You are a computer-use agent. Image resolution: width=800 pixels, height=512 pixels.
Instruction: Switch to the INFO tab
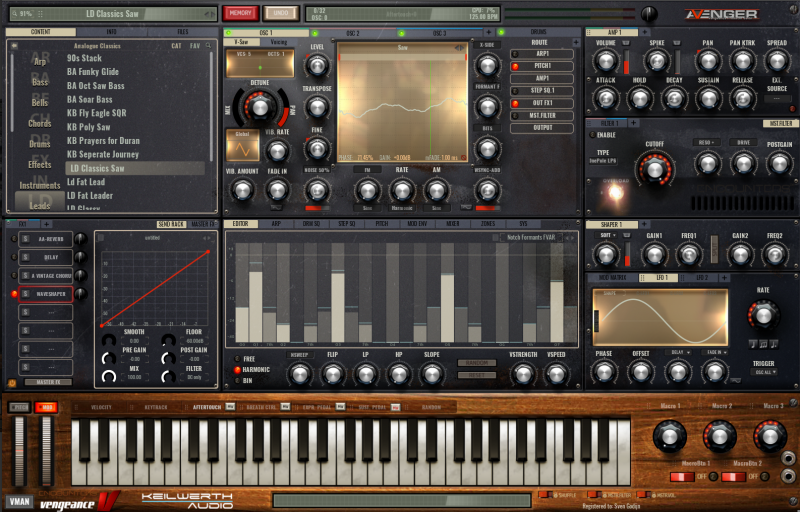click(112, 32)
